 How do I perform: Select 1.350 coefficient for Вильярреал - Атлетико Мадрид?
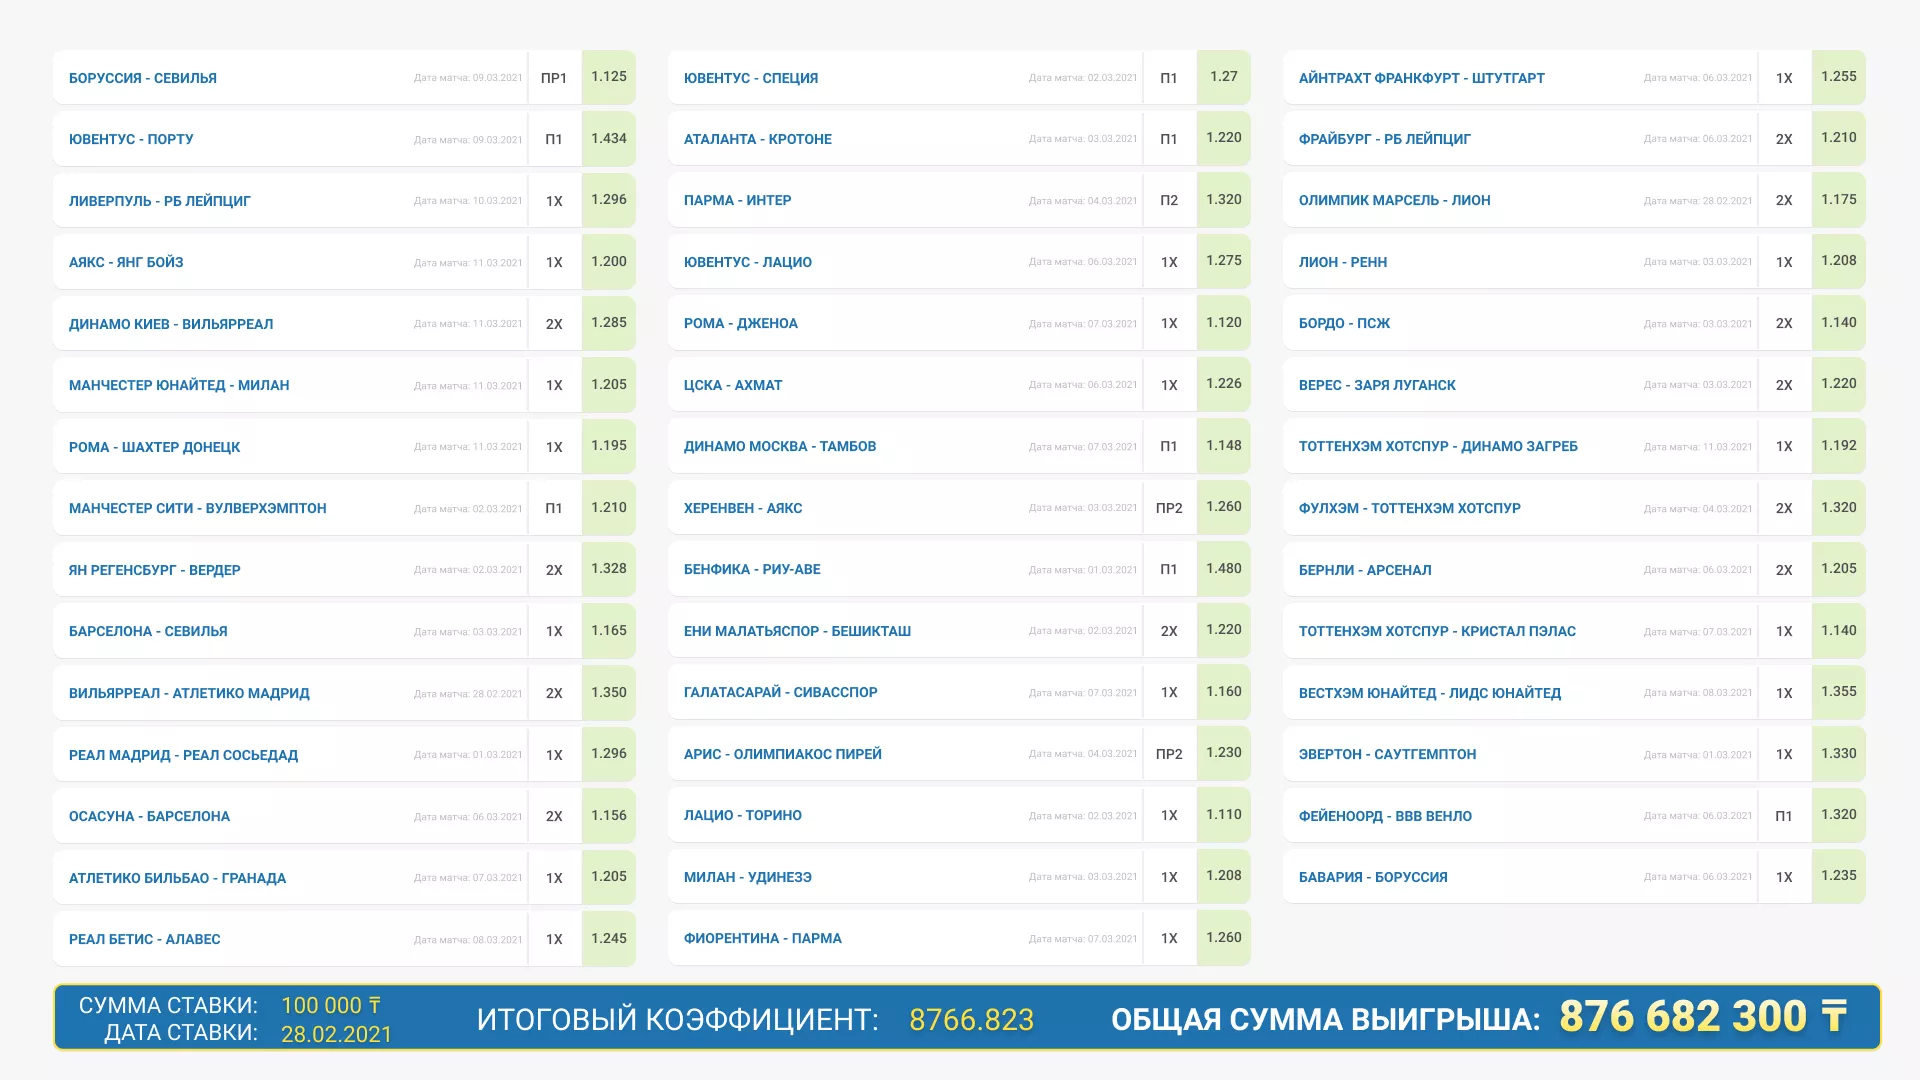pyautogui.click(x=608, y=692)
